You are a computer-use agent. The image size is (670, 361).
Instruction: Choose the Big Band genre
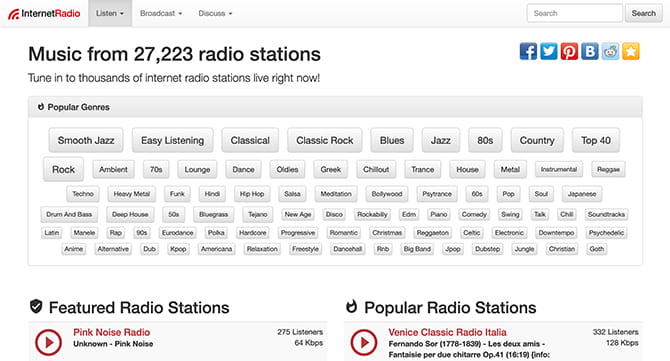(417, 249)
